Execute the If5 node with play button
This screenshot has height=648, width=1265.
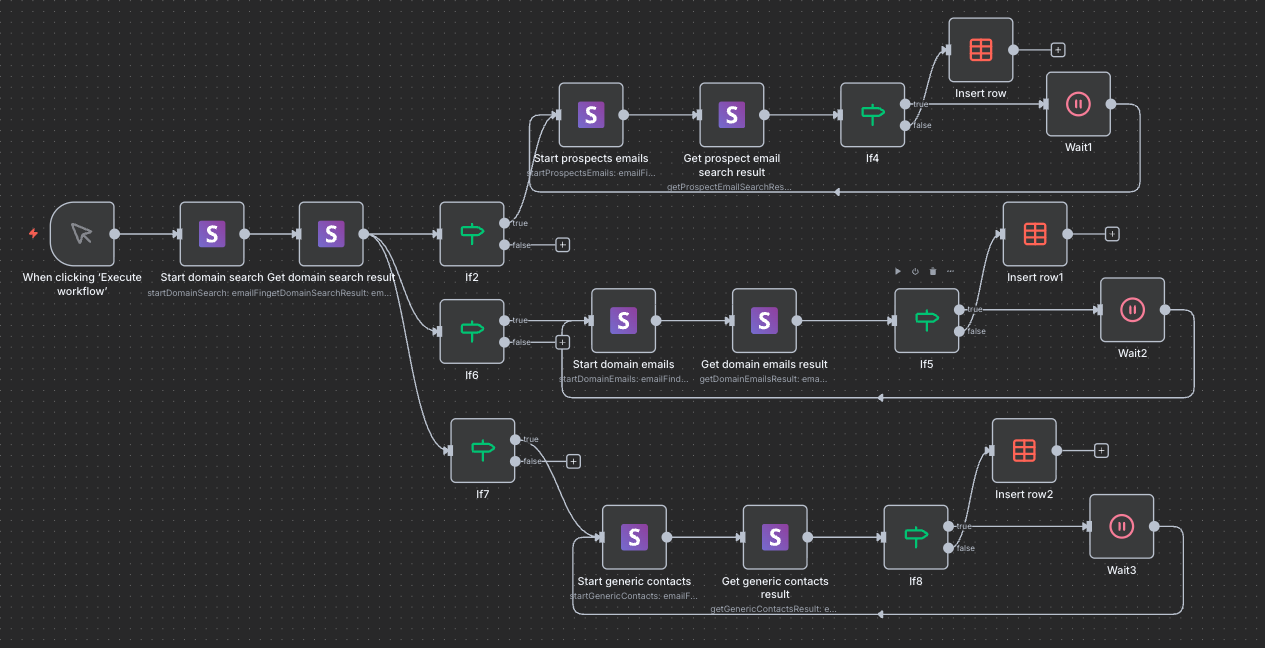point(897,271)
